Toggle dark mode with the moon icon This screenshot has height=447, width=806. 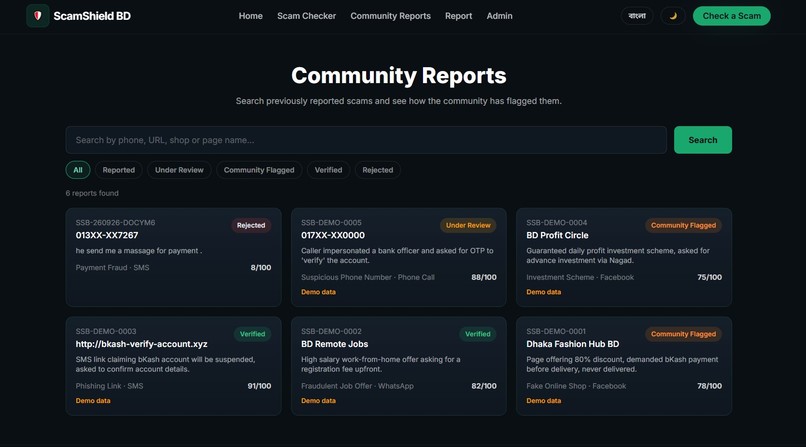pos(673,16)
